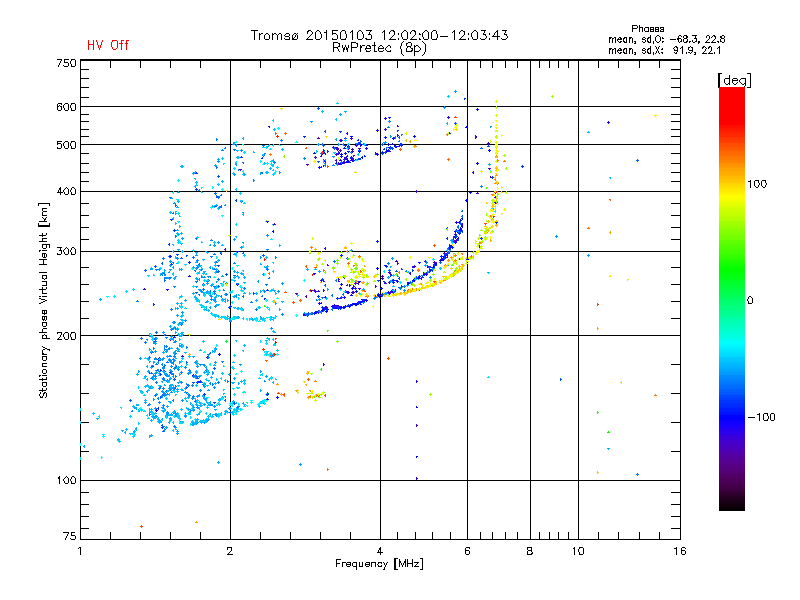Click the y-axis '400' tick label
The width and height of the screenshot is (800, 600).
(66, 192)
